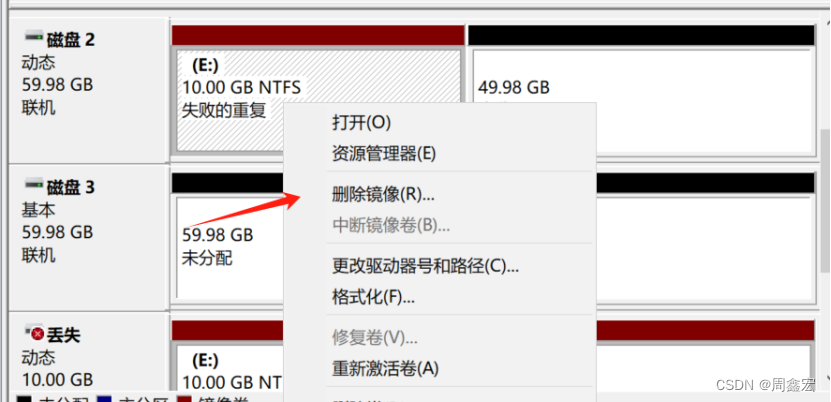This screenshot has height=402, width=831.
Task: Select 打开(O) from the context menu
Action: (361, 123)
